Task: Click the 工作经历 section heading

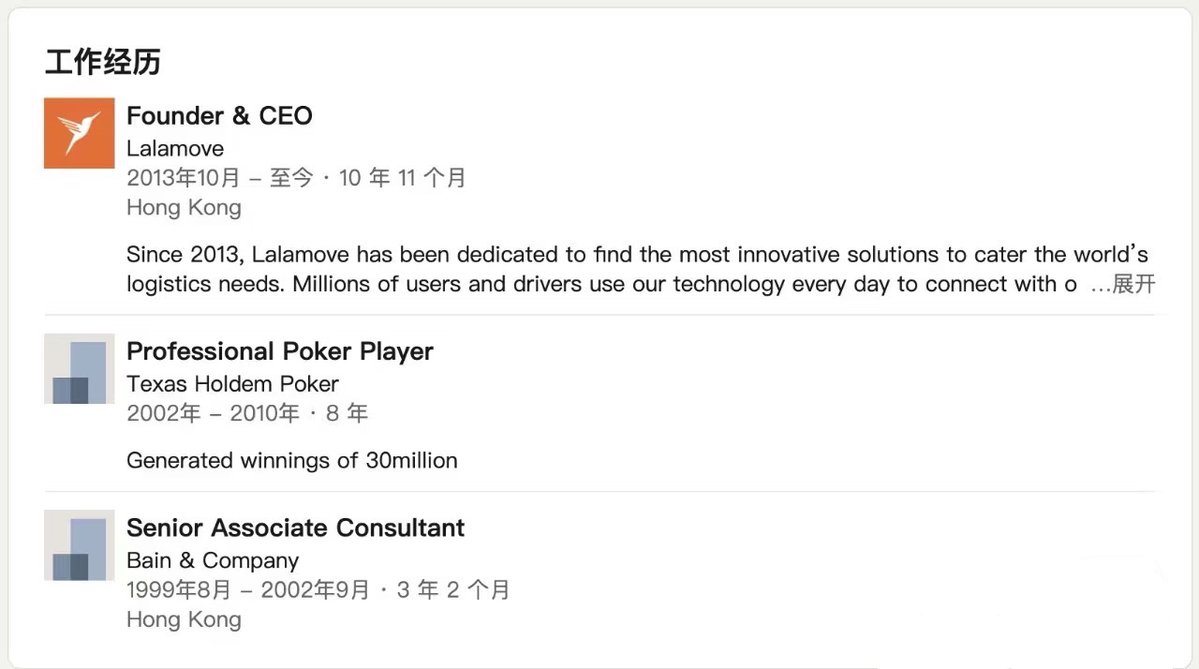Action: click(x=102, y=62)
